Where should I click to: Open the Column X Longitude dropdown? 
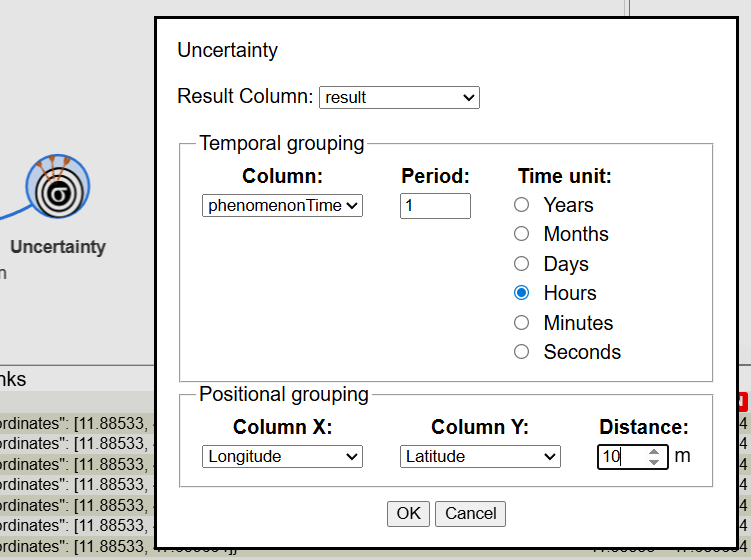(x=282, y=457)
